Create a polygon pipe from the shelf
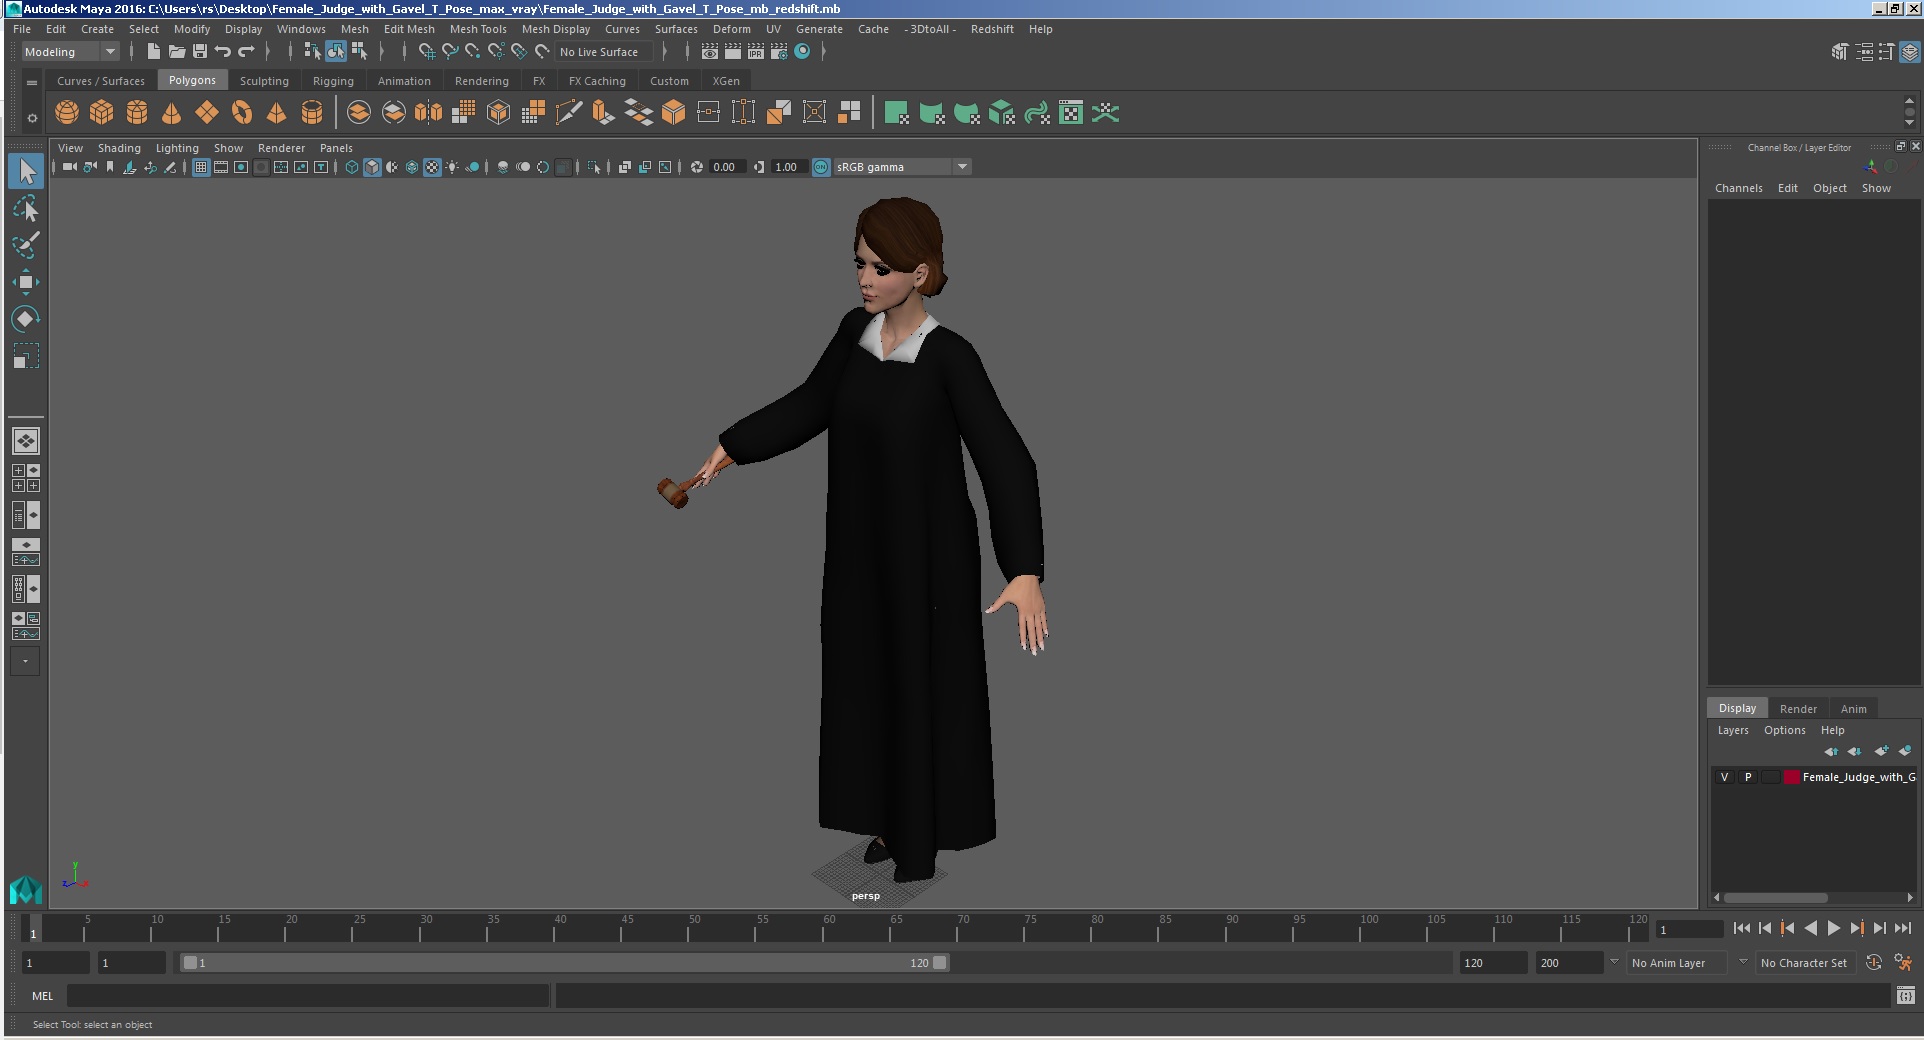 (312, 113)
